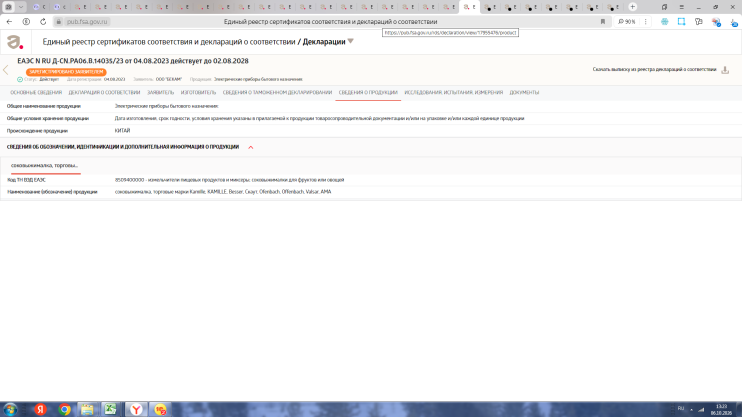The height and width of the screenshot is (417, 742).
Task: Click the 90% zoom indicator
Action: (x=627, y=22)
